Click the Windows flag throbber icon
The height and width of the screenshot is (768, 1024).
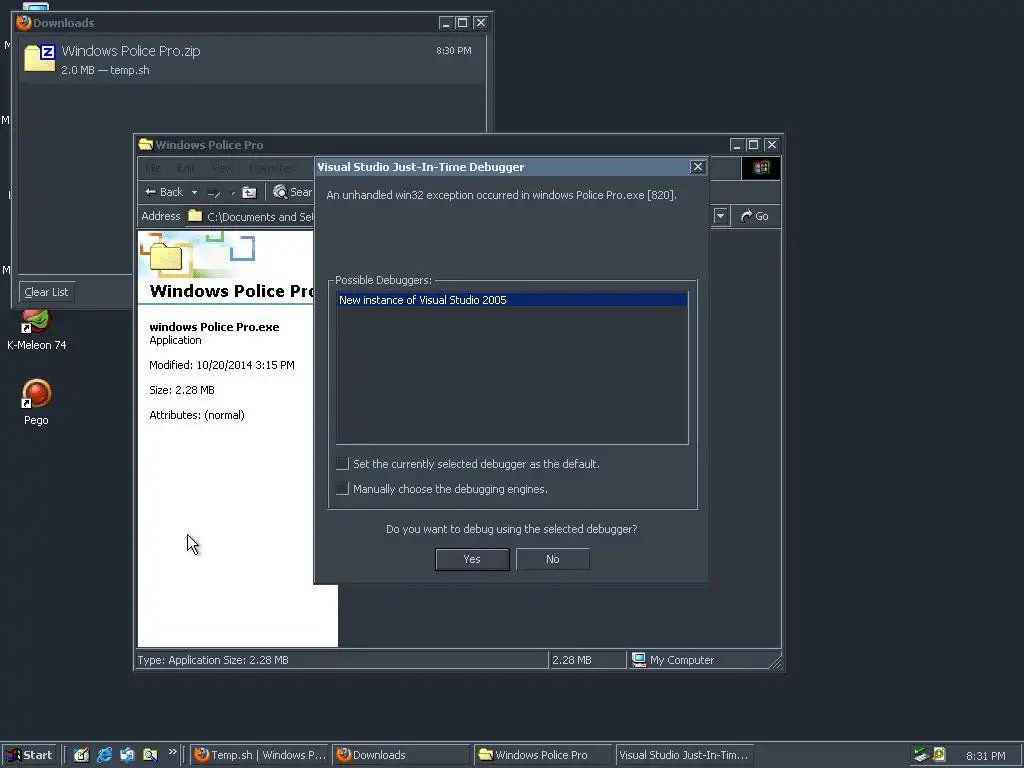761,168
